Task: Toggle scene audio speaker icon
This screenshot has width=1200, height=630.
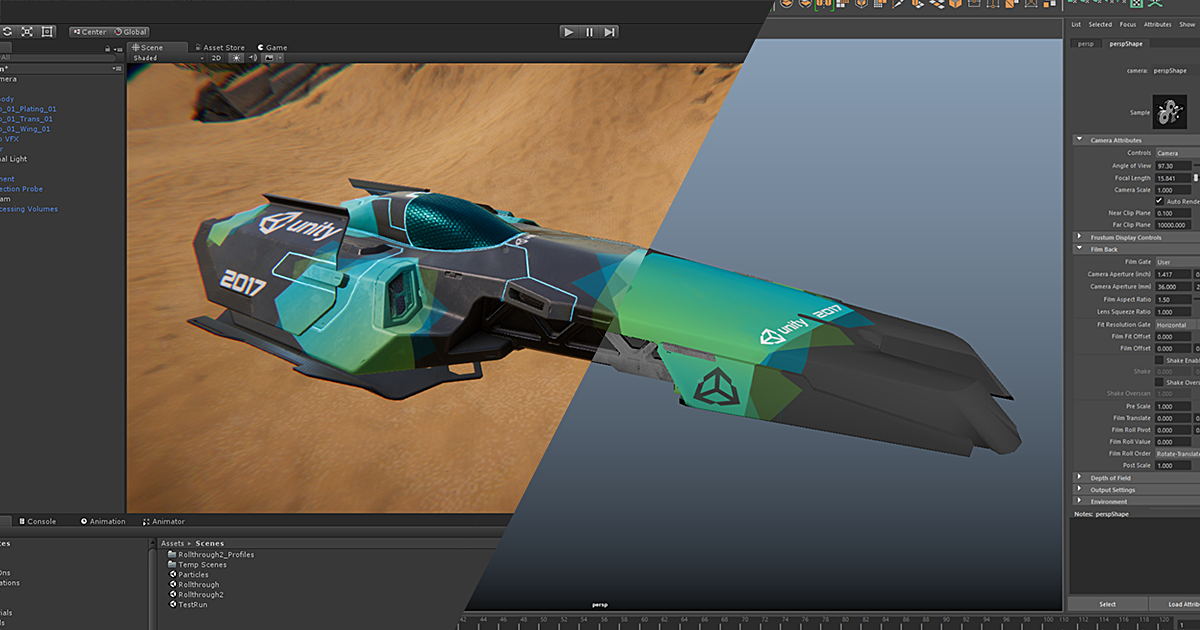Action: coord(254,58)
